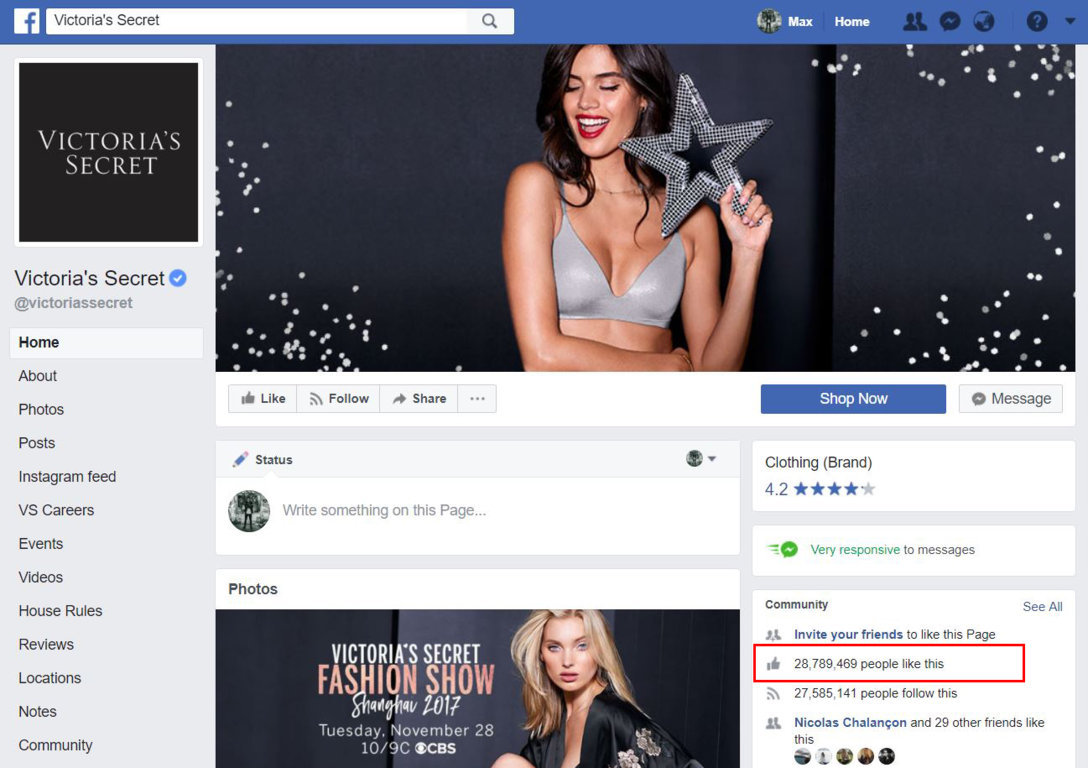Screen dimensions: 1088x768
Task: Click the Photos section heading
Action: (253, 589)
